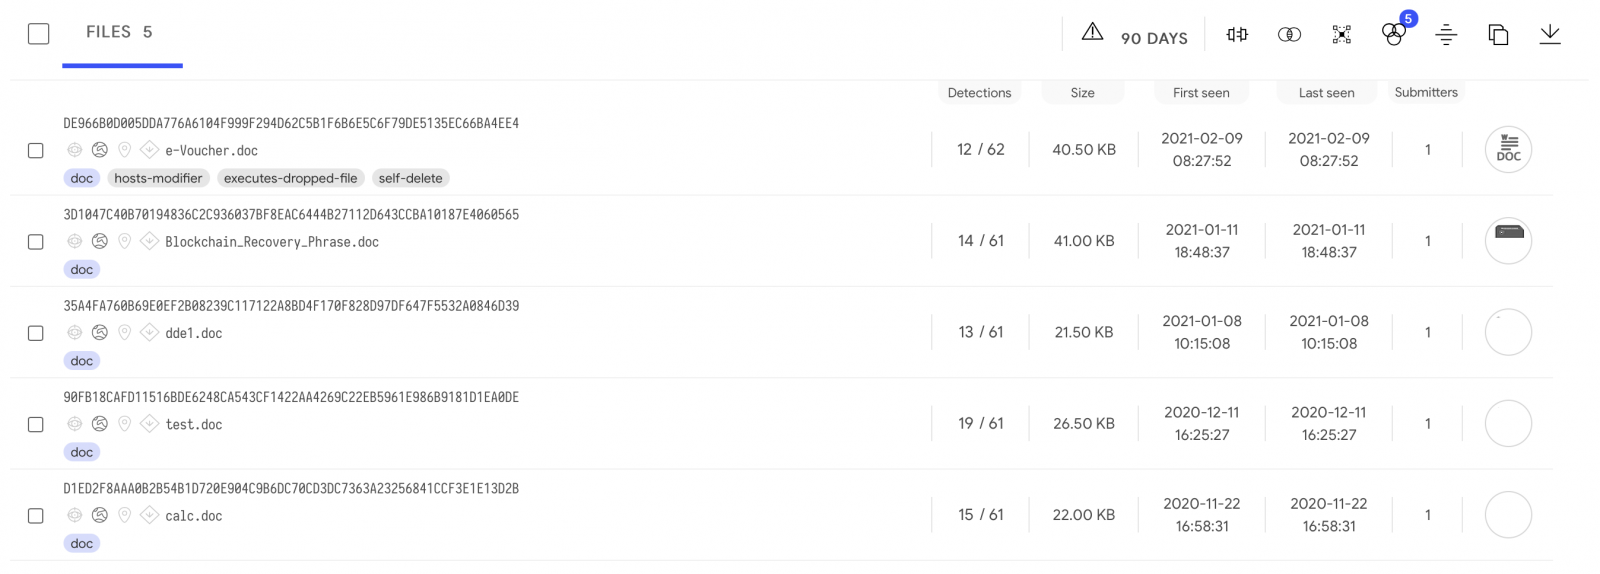Open the FILES 5 tab
This screenshot has height=574, width=1600.
120,33
